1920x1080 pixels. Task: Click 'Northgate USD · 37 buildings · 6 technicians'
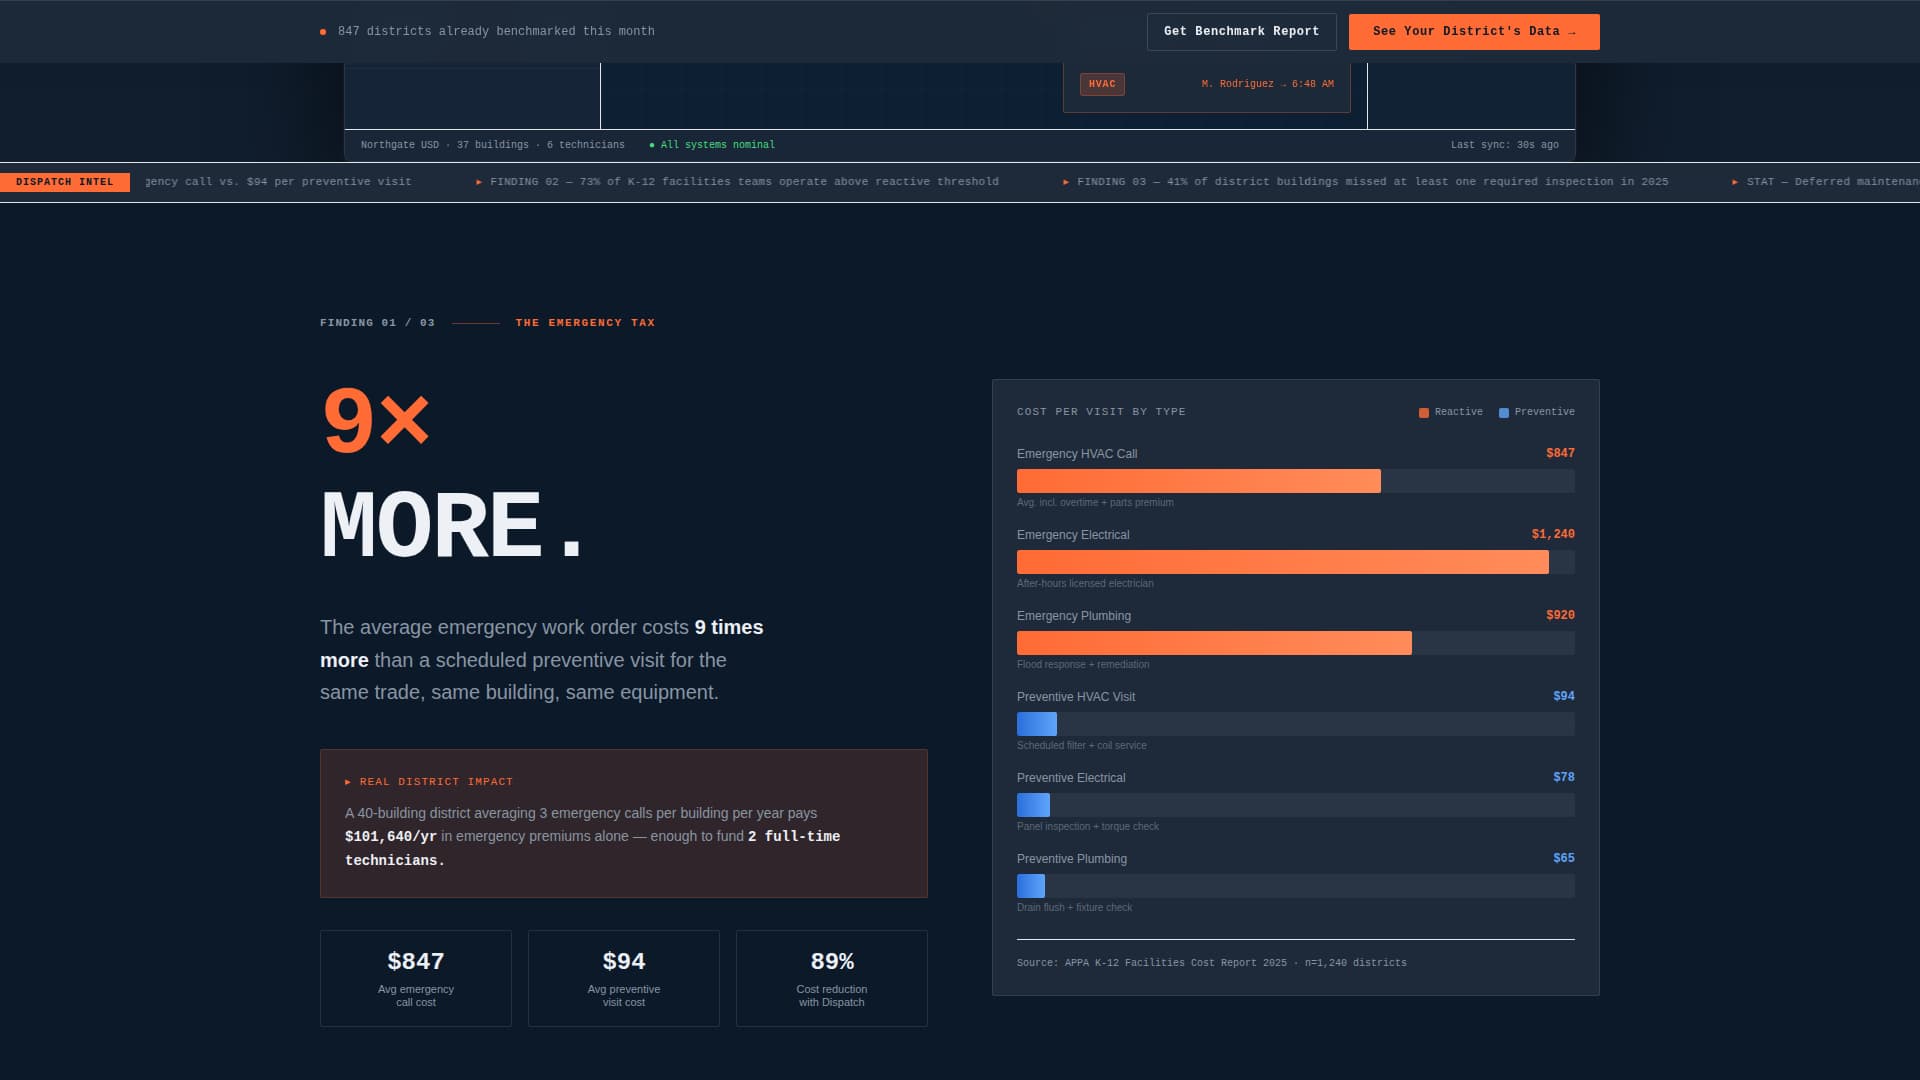(493, 145)
